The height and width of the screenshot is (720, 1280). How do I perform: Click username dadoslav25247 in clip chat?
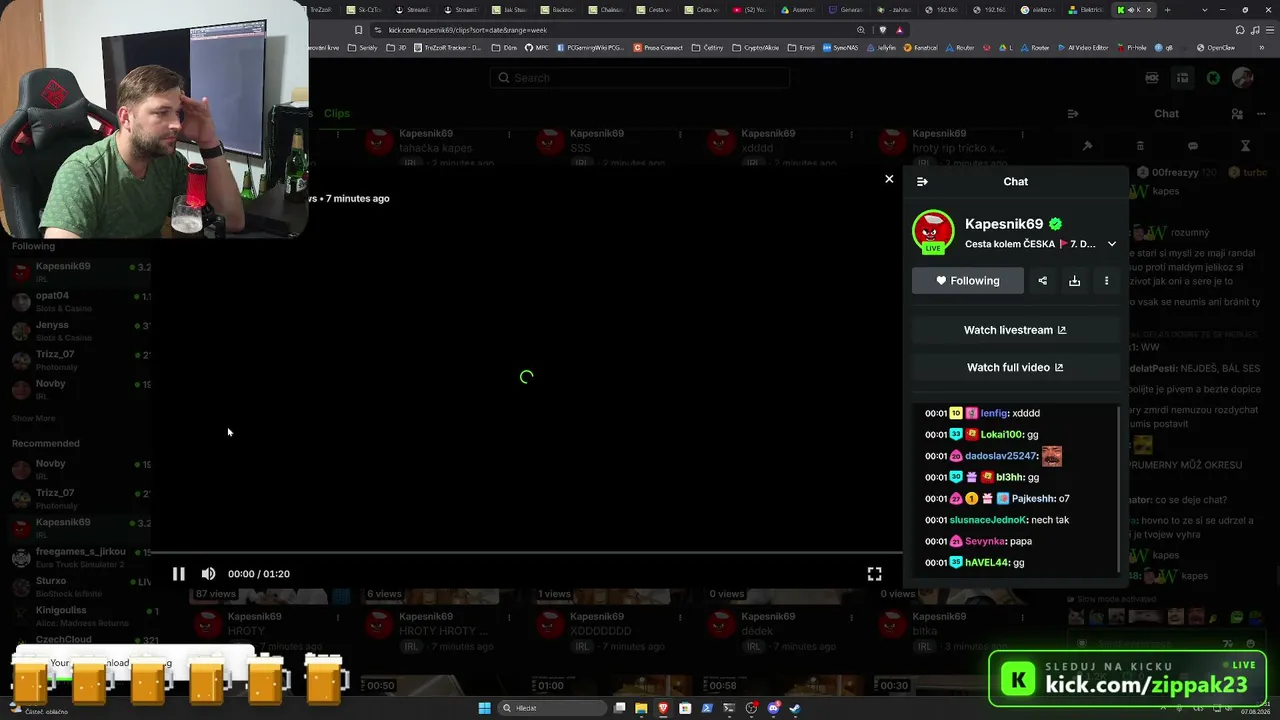coord(1001,456)
